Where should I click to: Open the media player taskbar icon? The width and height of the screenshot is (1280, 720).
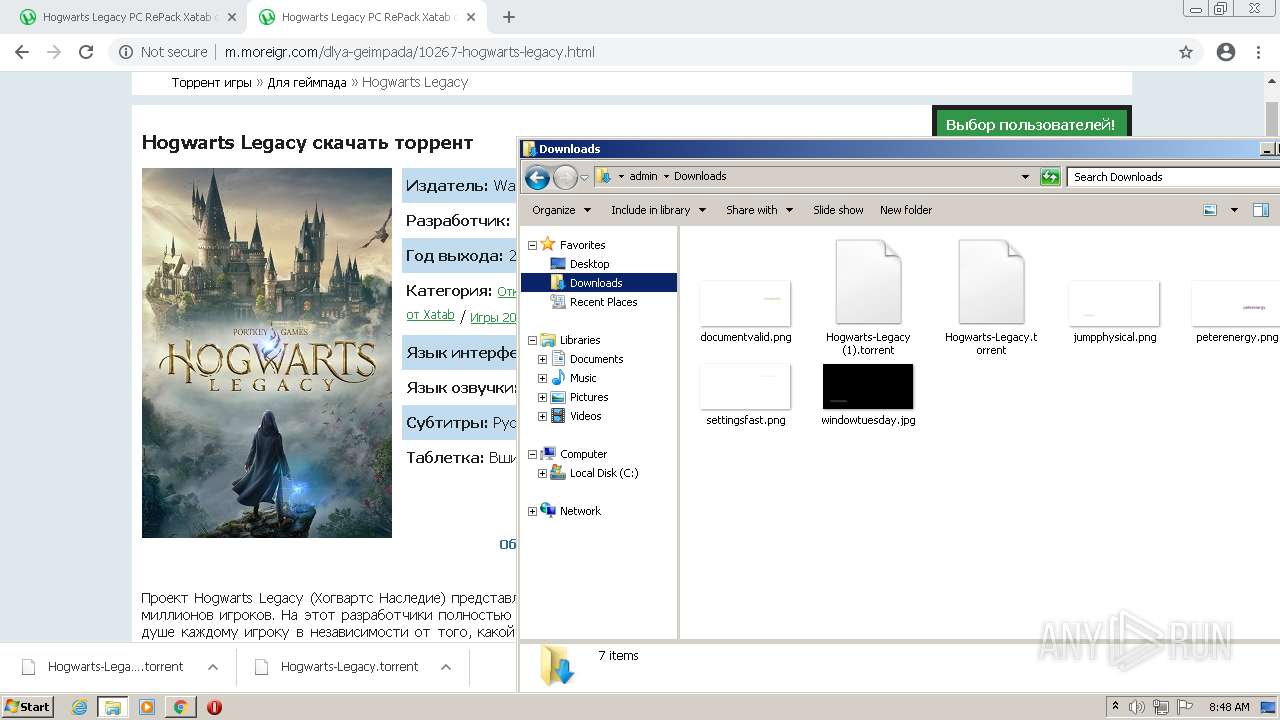147,707
